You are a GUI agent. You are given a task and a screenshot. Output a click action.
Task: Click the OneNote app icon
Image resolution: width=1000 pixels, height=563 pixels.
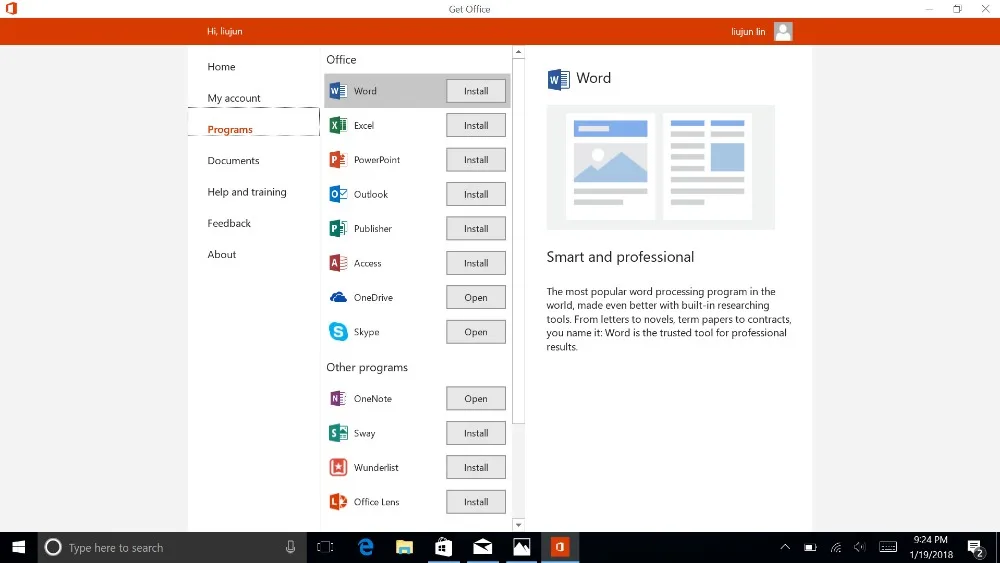pos(338,398)
